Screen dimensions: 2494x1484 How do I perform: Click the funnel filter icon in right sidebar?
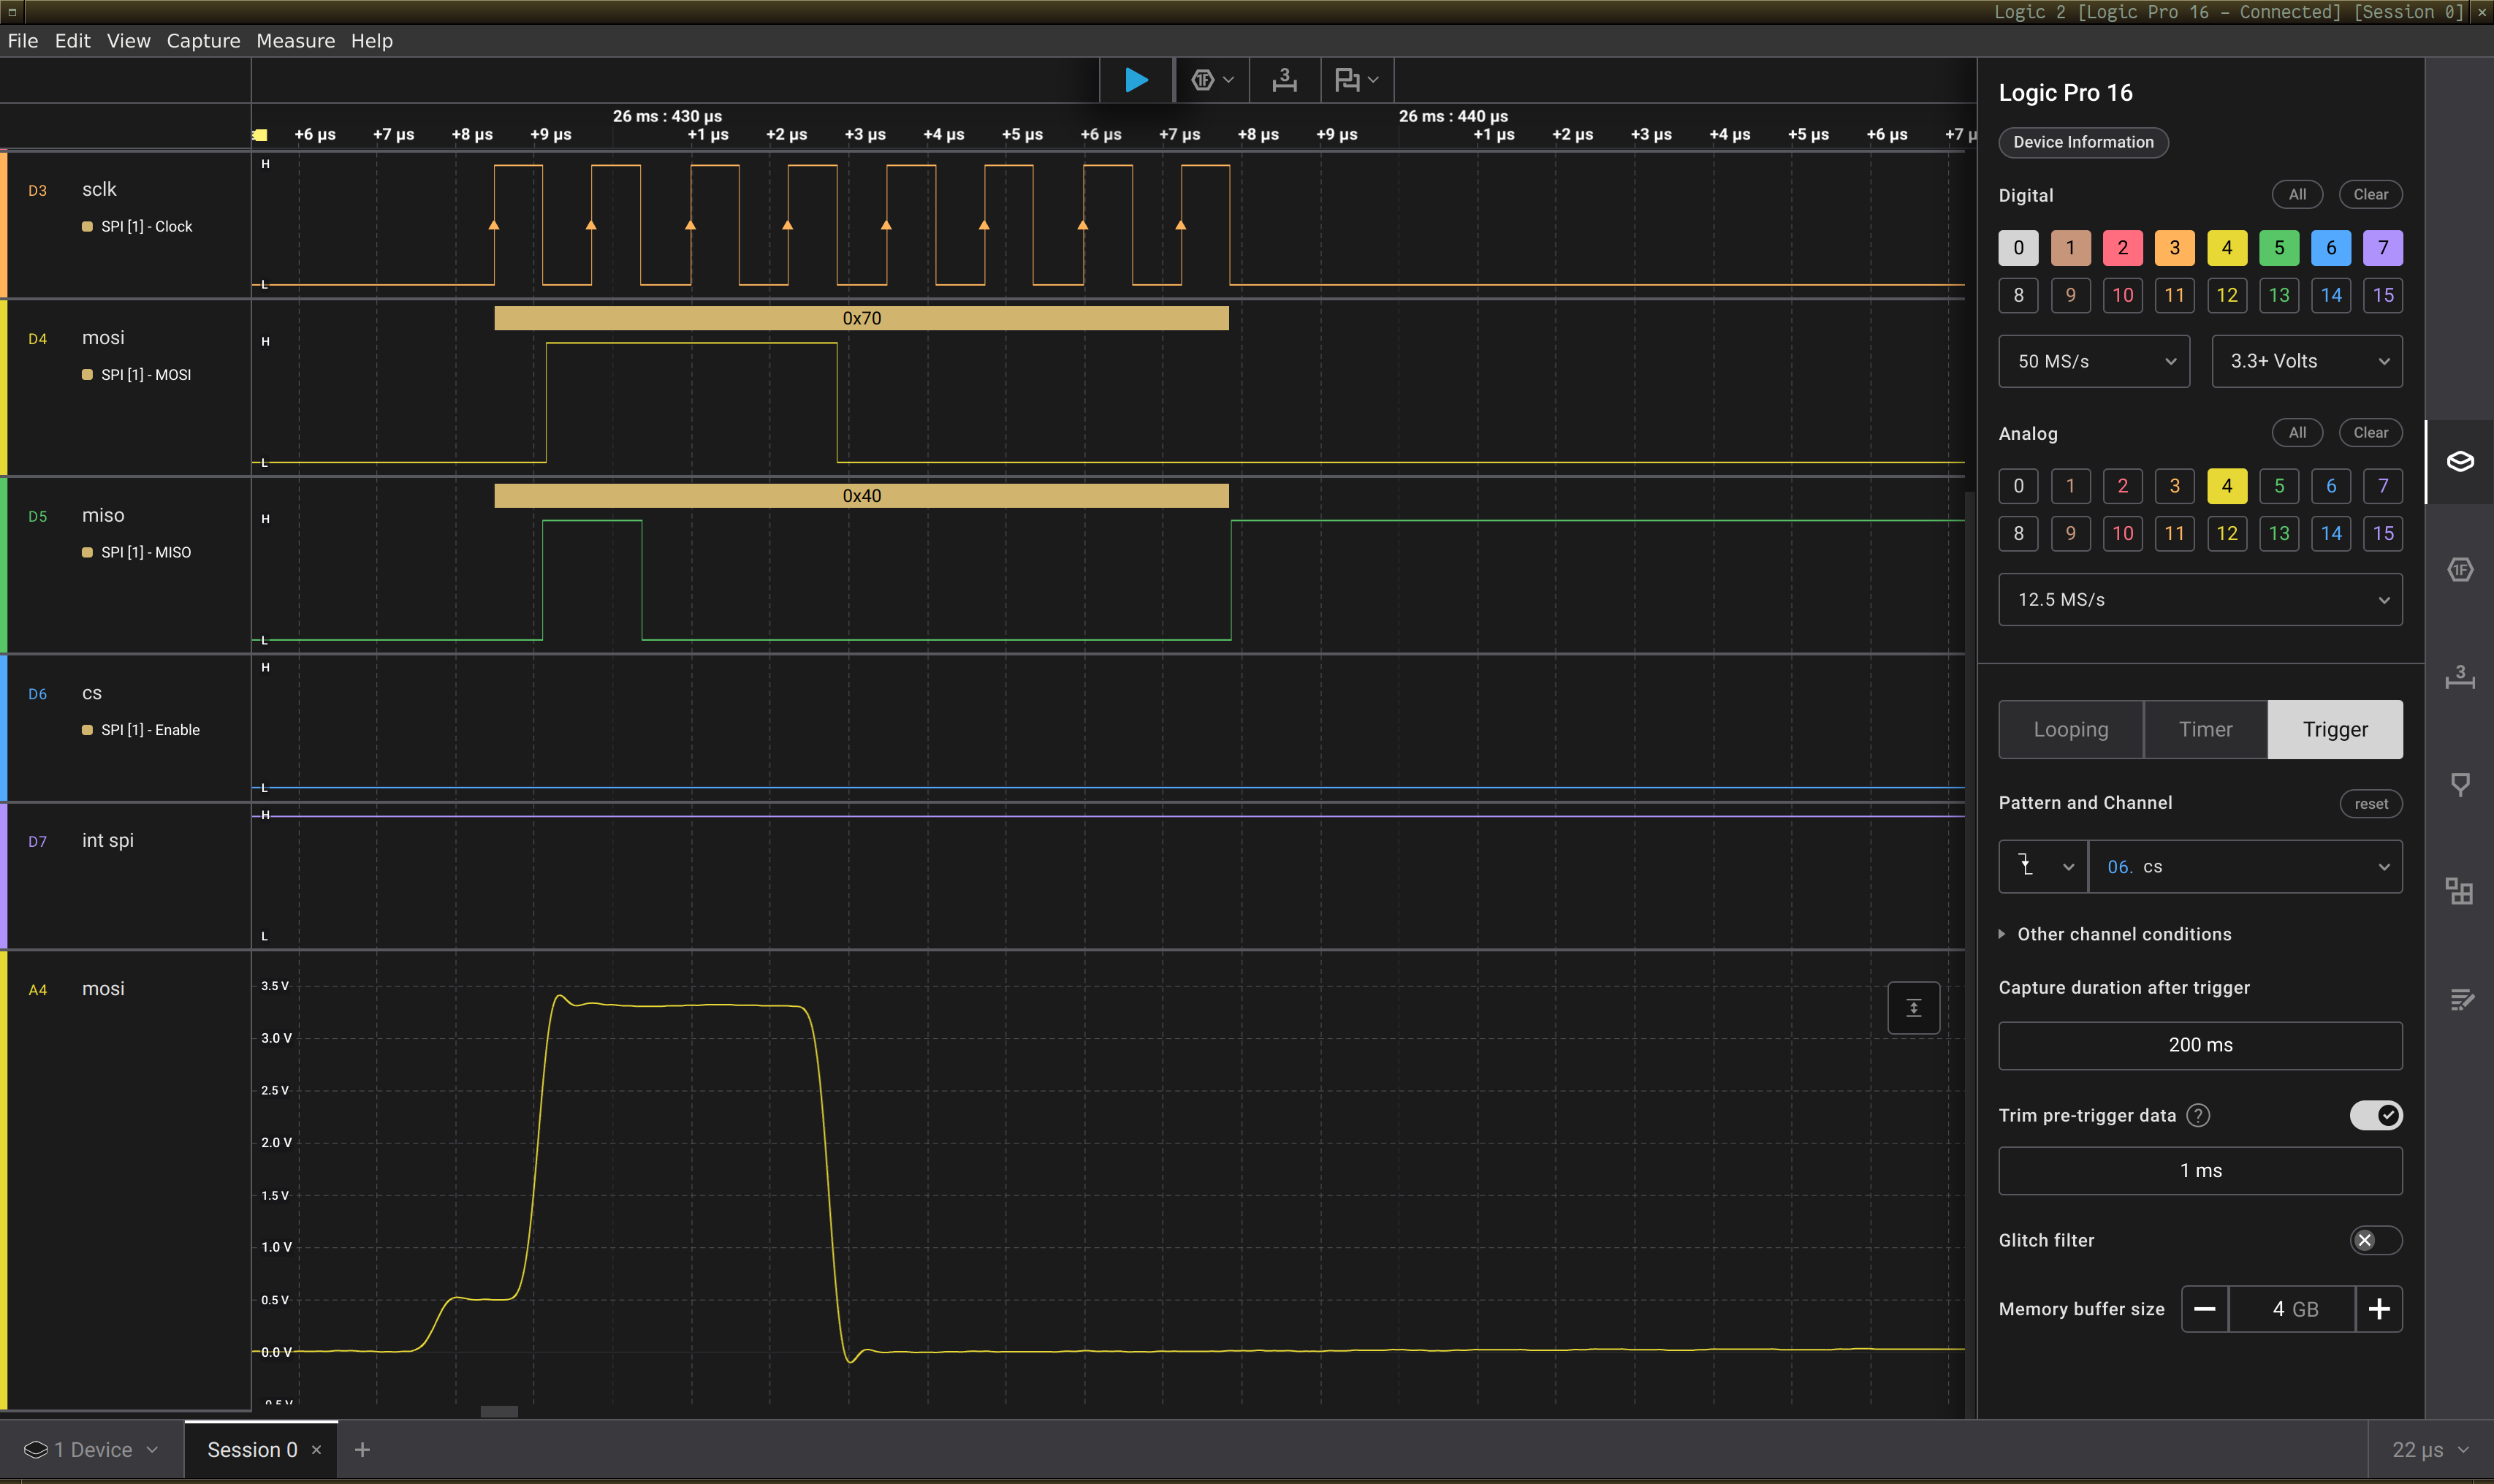coord(2460,783)
